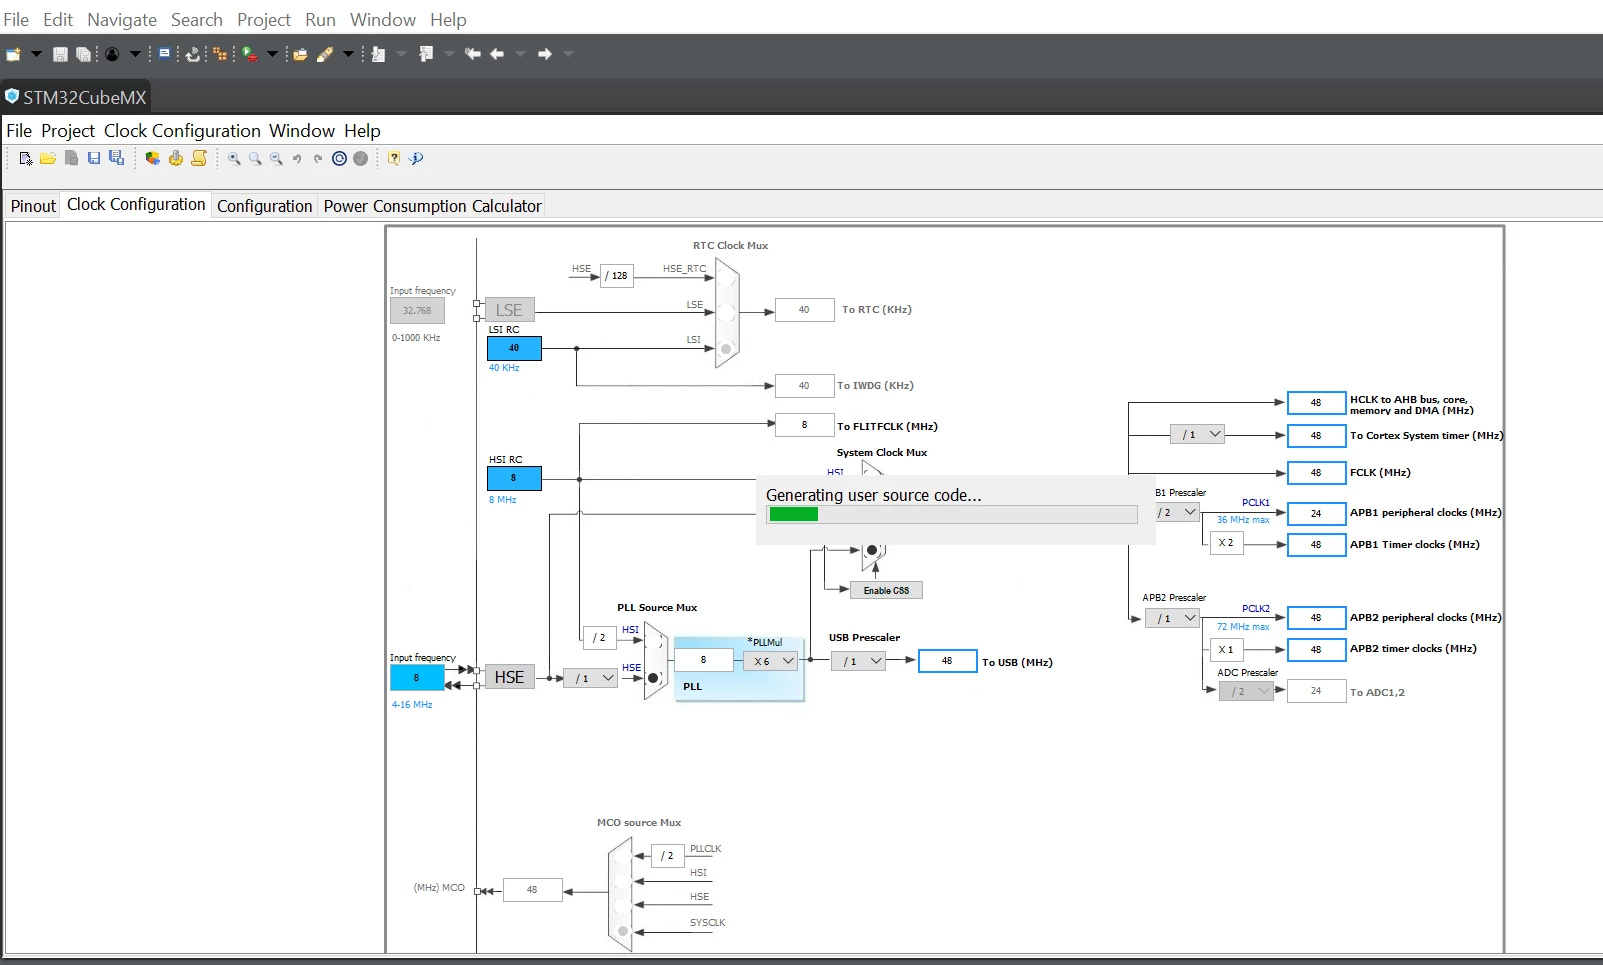Open dropdown arrow next to New toolbar icon
This screenshot has height=965, width=1603.
click(36, 54)
